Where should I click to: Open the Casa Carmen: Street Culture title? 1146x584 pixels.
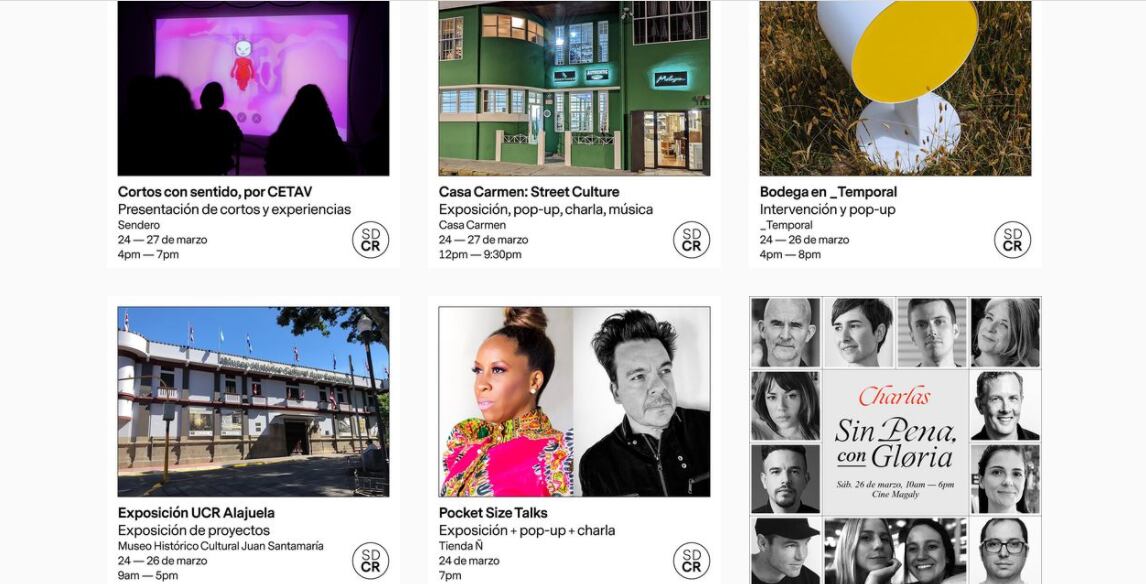click(528, 192)
